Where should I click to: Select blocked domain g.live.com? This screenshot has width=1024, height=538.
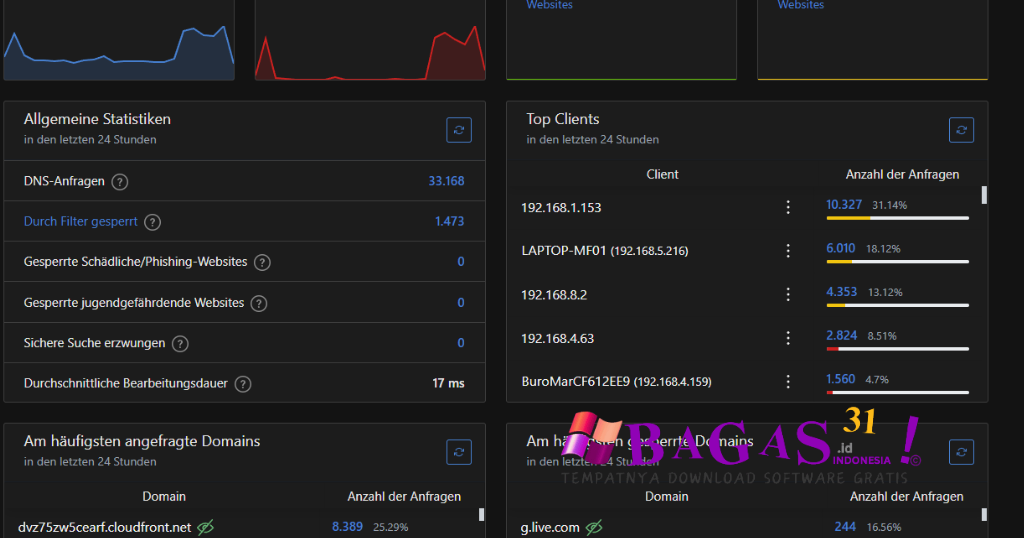coord(550,527)
